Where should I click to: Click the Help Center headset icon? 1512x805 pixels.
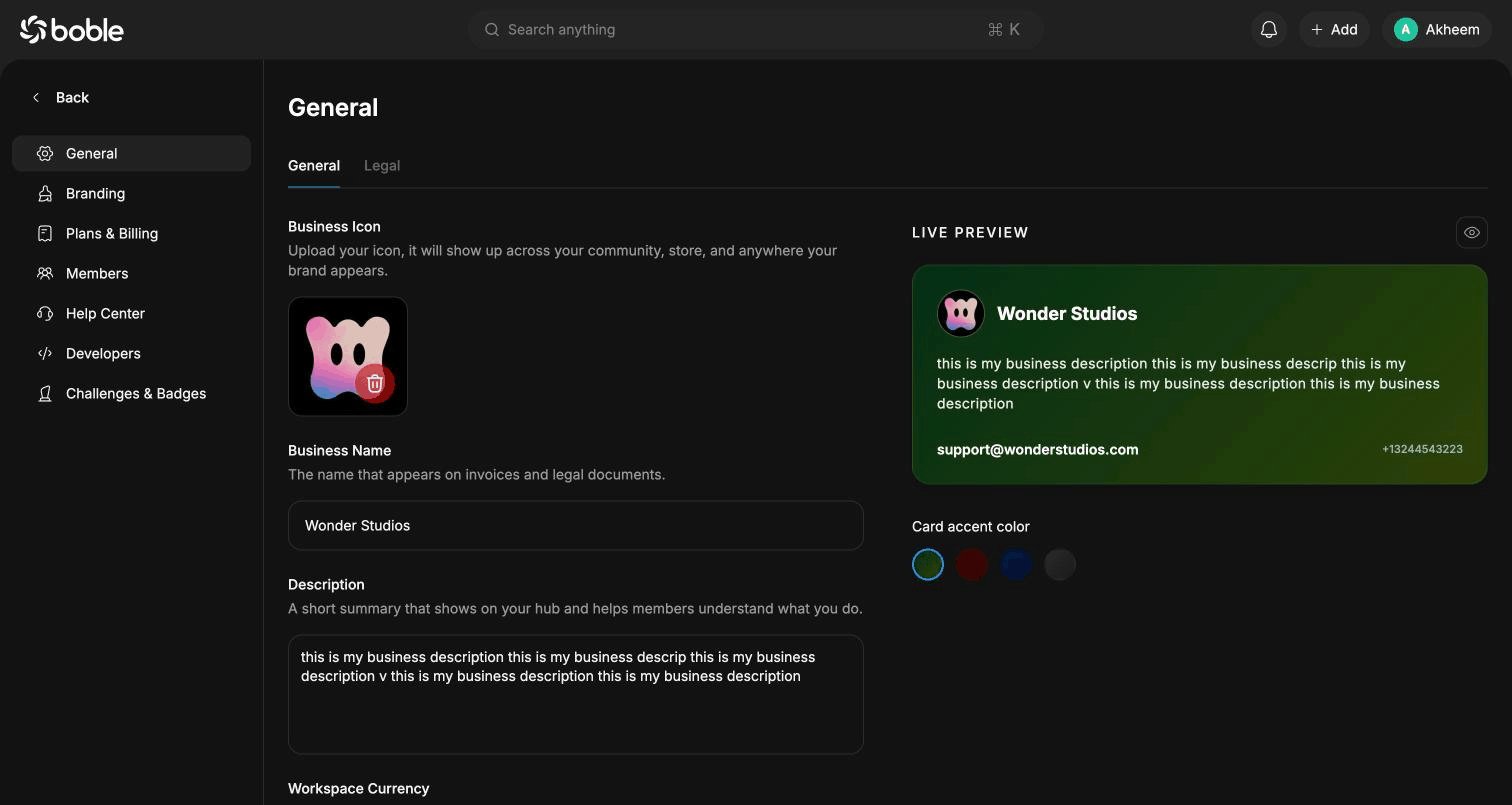coord(45,313)
